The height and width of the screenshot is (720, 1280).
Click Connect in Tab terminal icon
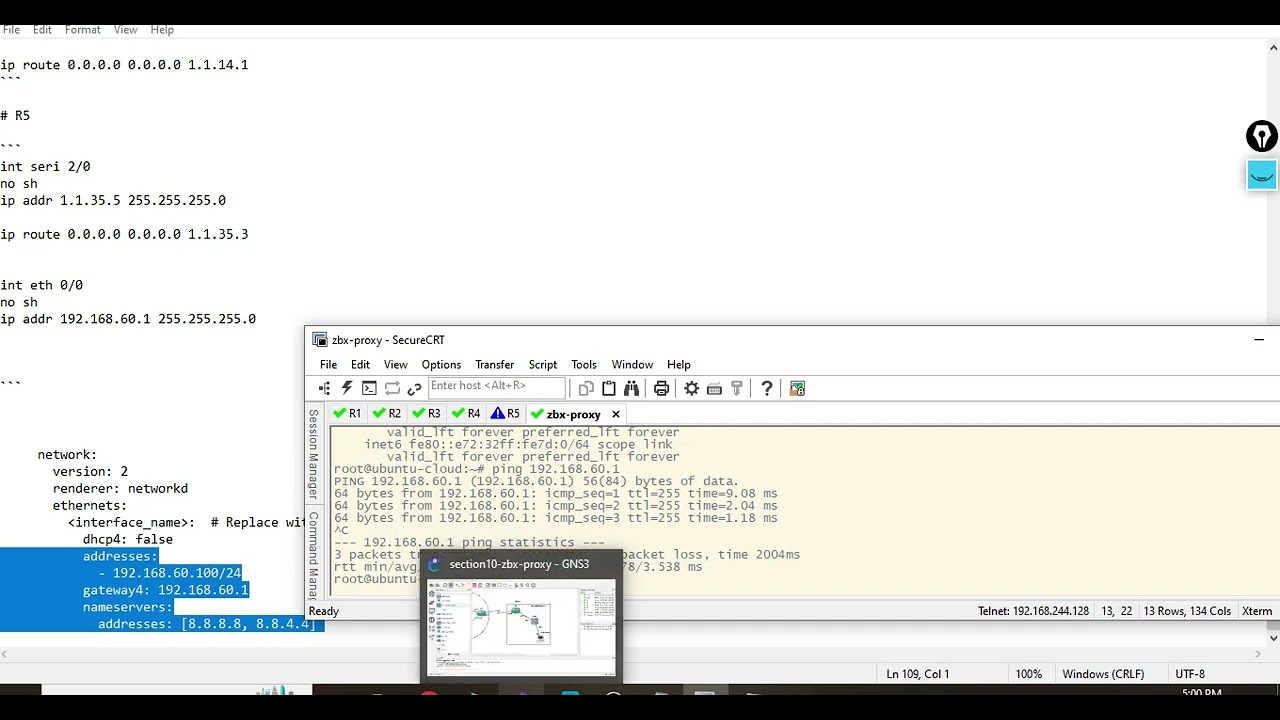pyautogui.click(x=369, y=388)
